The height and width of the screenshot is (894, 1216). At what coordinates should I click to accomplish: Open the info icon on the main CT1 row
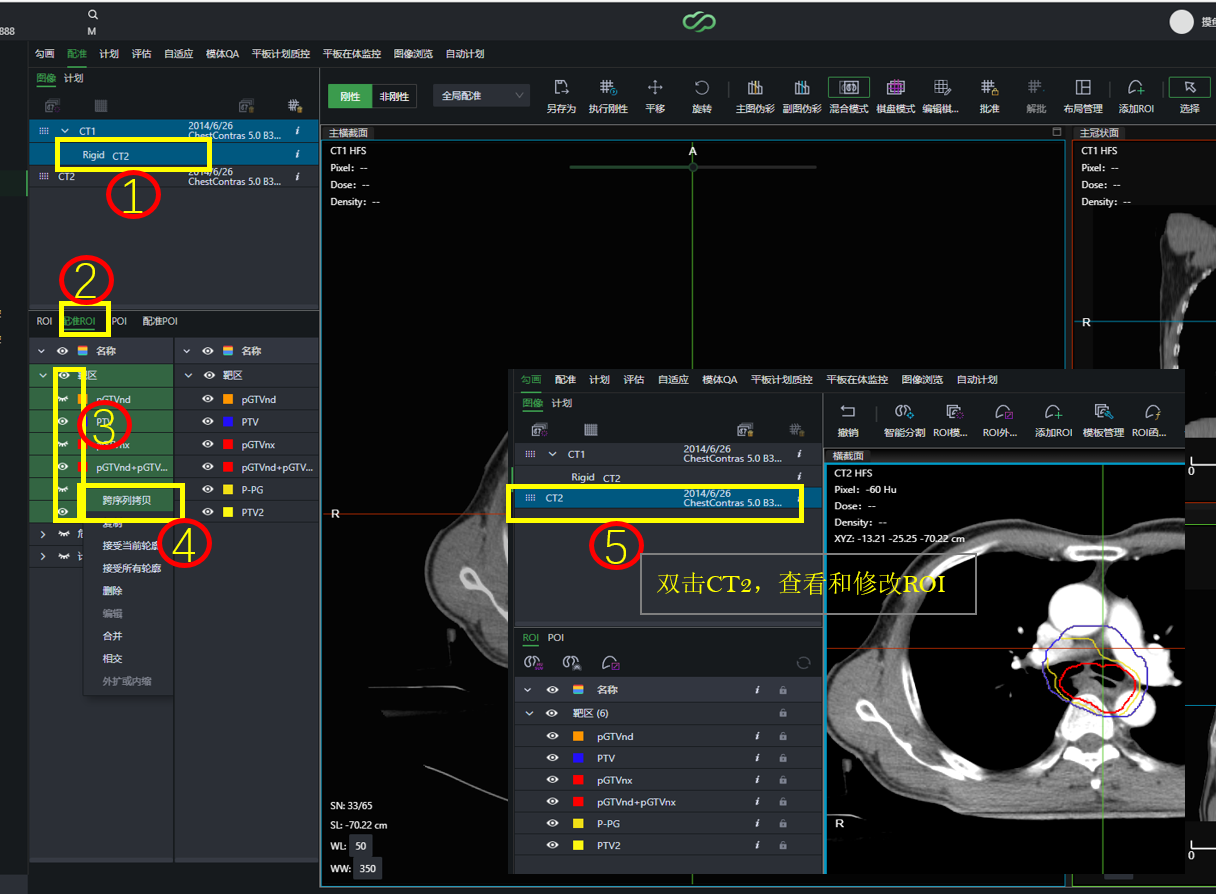(297, 131)
